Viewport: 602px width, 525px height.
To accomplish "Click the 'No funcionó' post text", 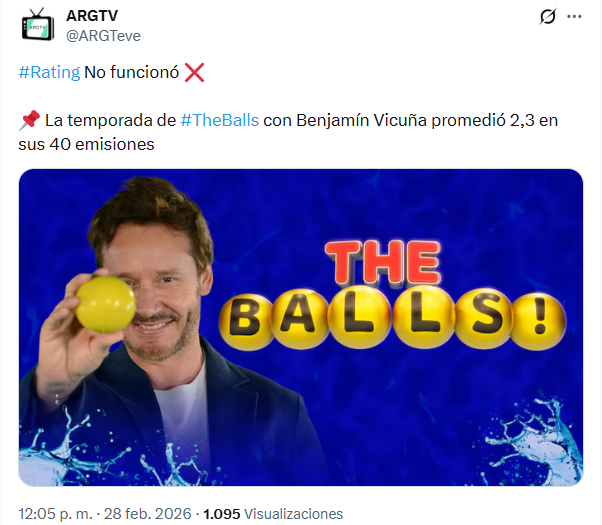I will 131,72.
